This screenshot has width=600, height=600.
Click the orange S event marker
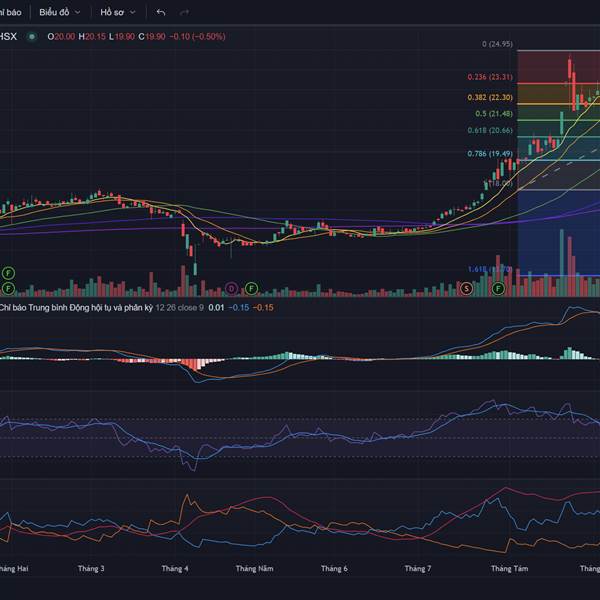[x=466, y=288]
